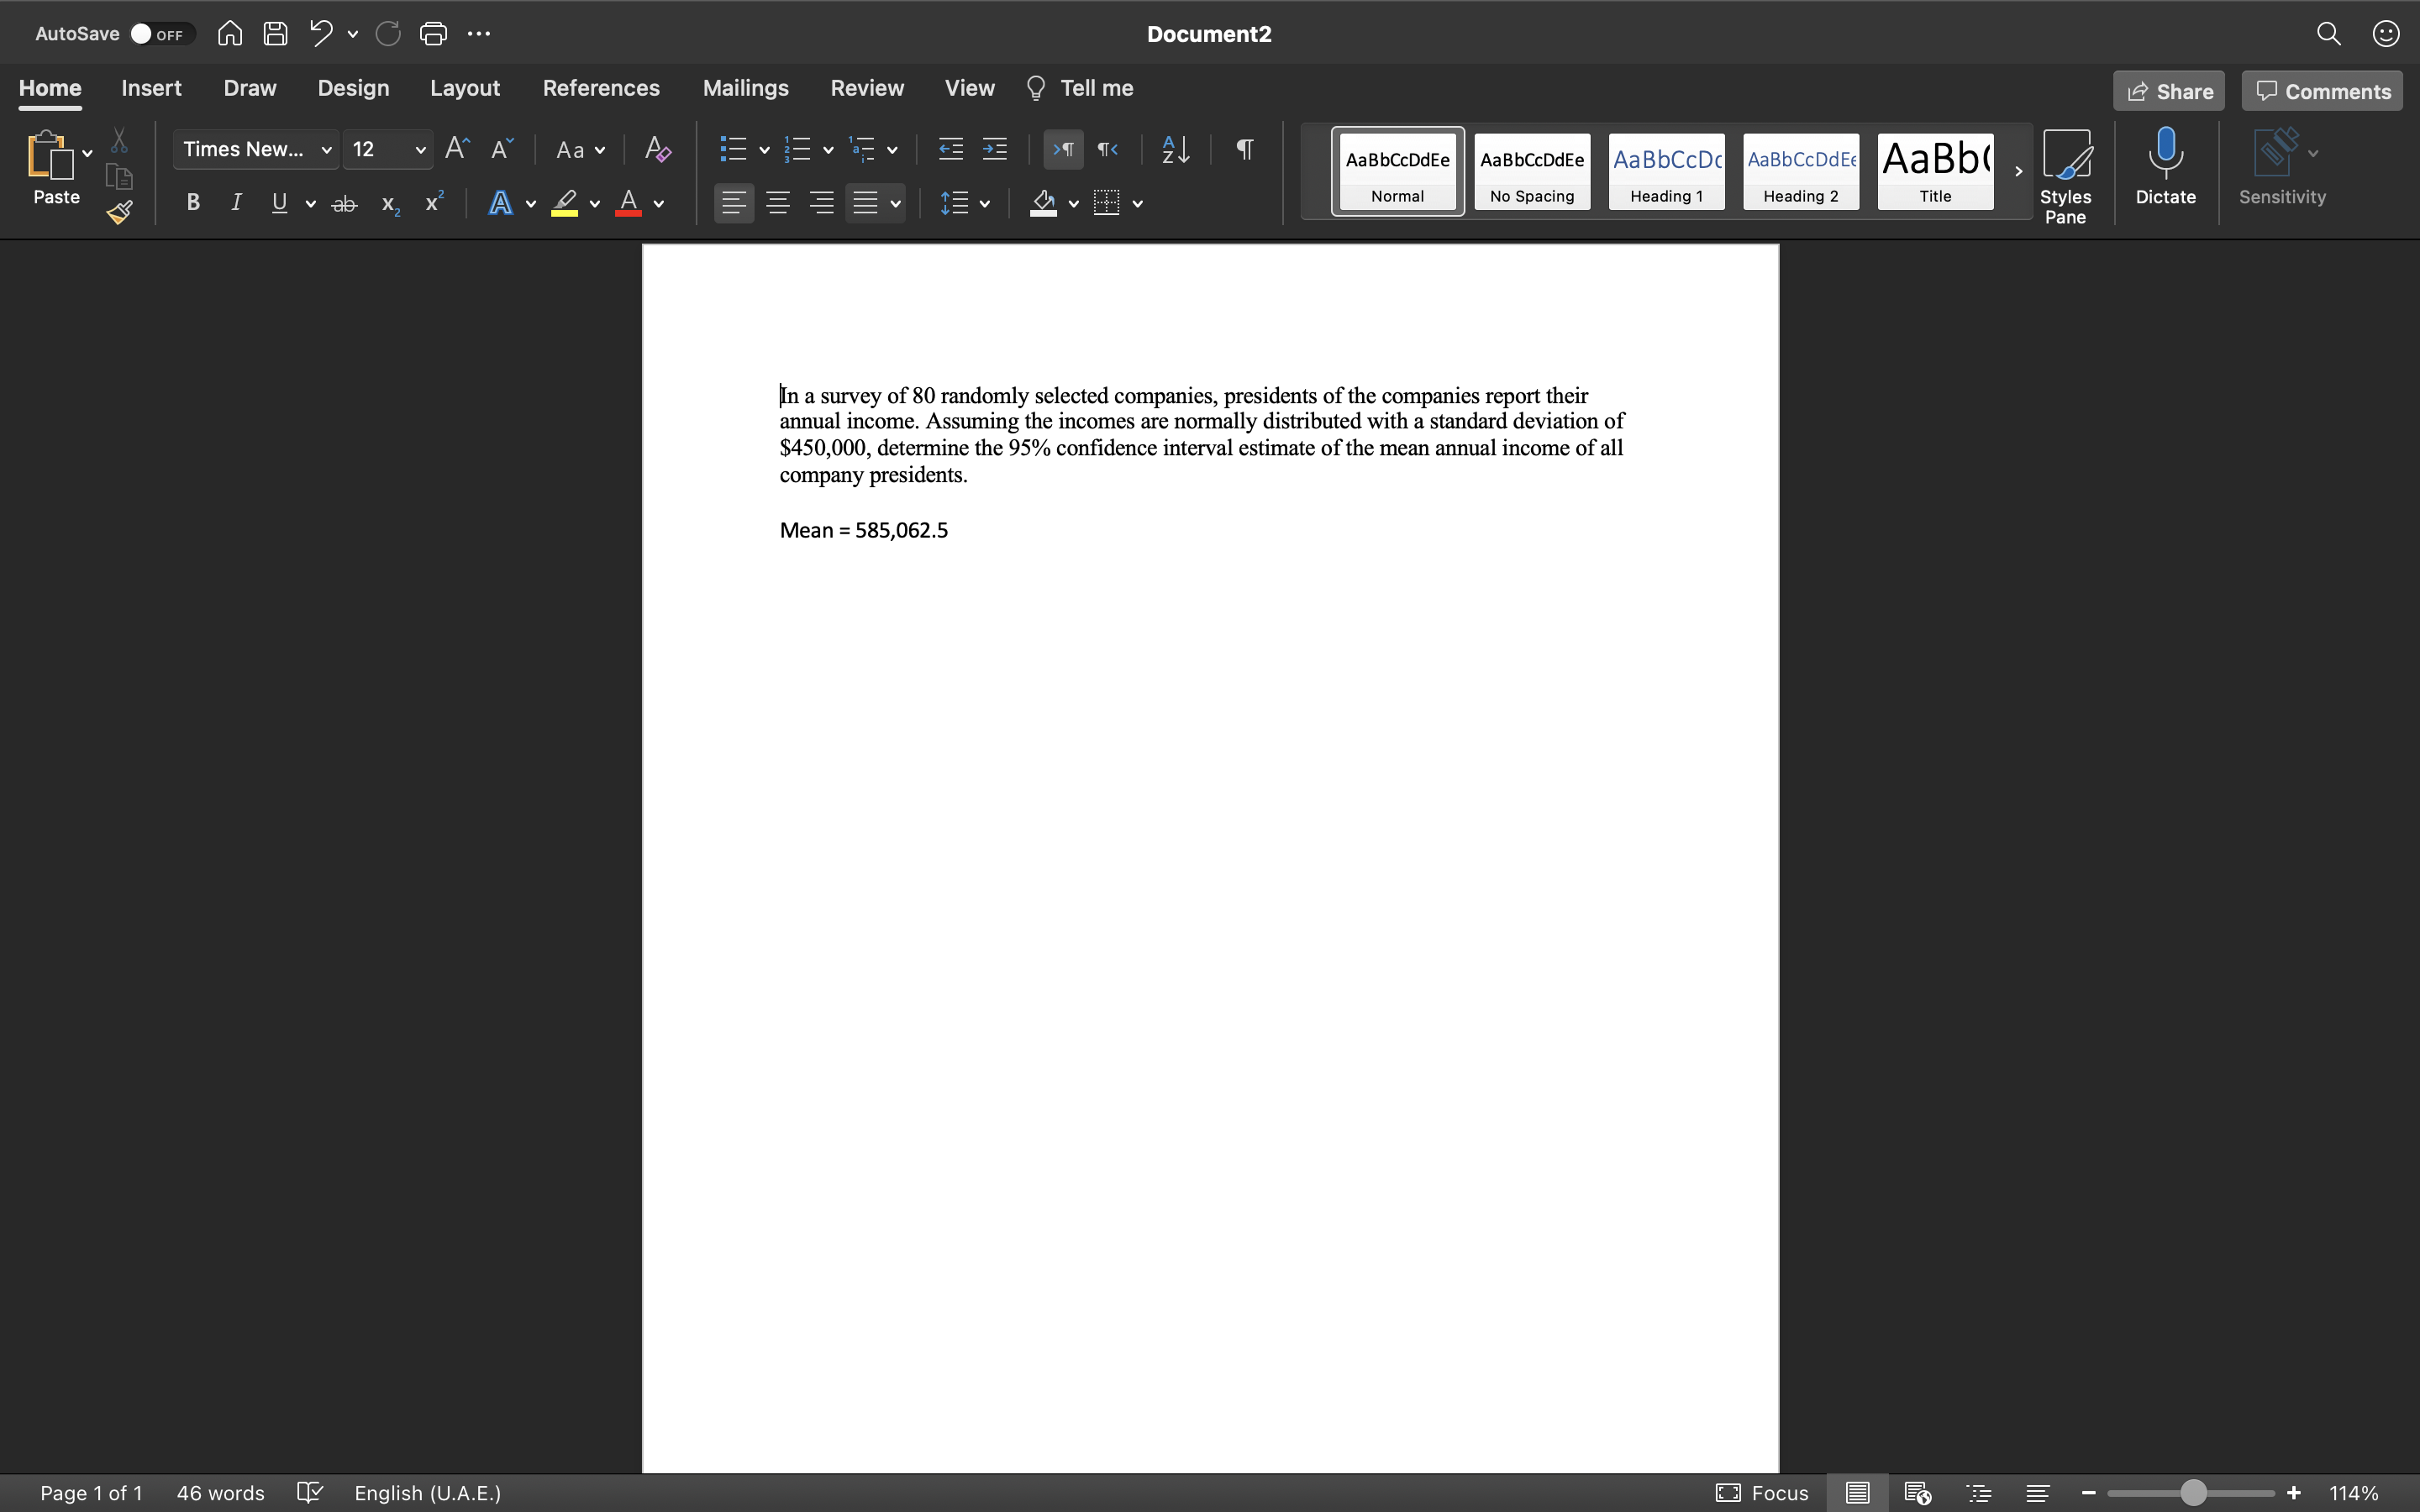This screenshot has width=2420, height=1512.
Task: Sort text with the A-Z sort icon
Action: coord(1175,149)
